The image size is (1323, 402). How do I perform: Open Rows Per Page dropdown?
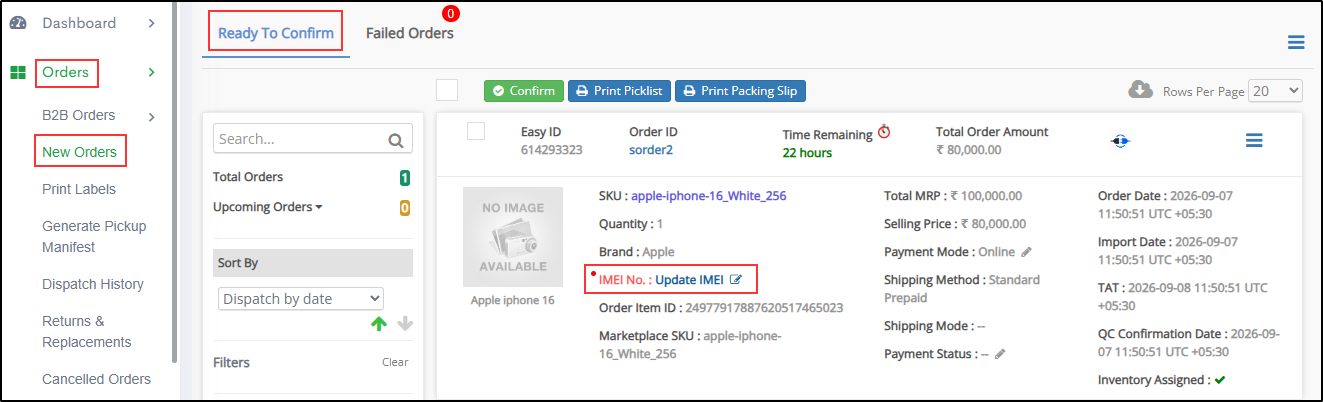(1276, 90)
